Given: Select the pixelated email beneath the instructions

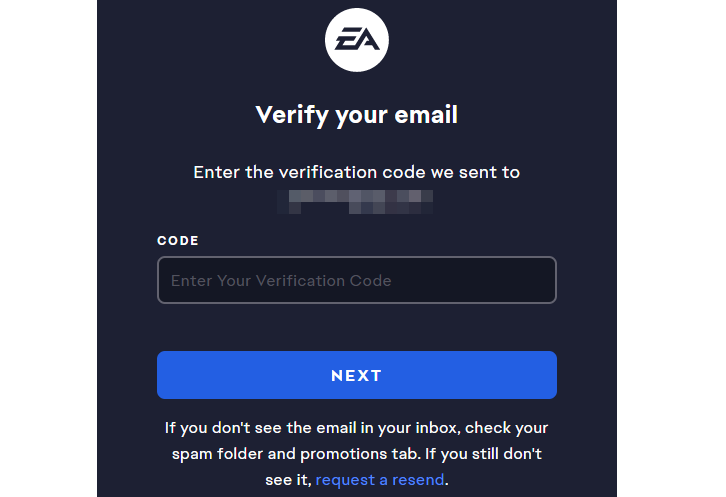Looking at the screenshot, I should 357,199.
